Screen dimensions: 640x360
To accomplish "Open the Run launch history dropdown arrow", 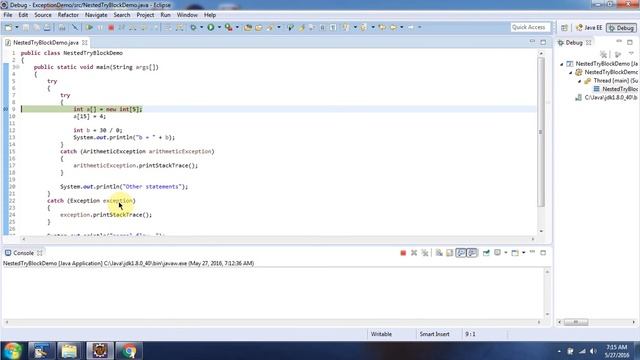I will tap(219, 27).
